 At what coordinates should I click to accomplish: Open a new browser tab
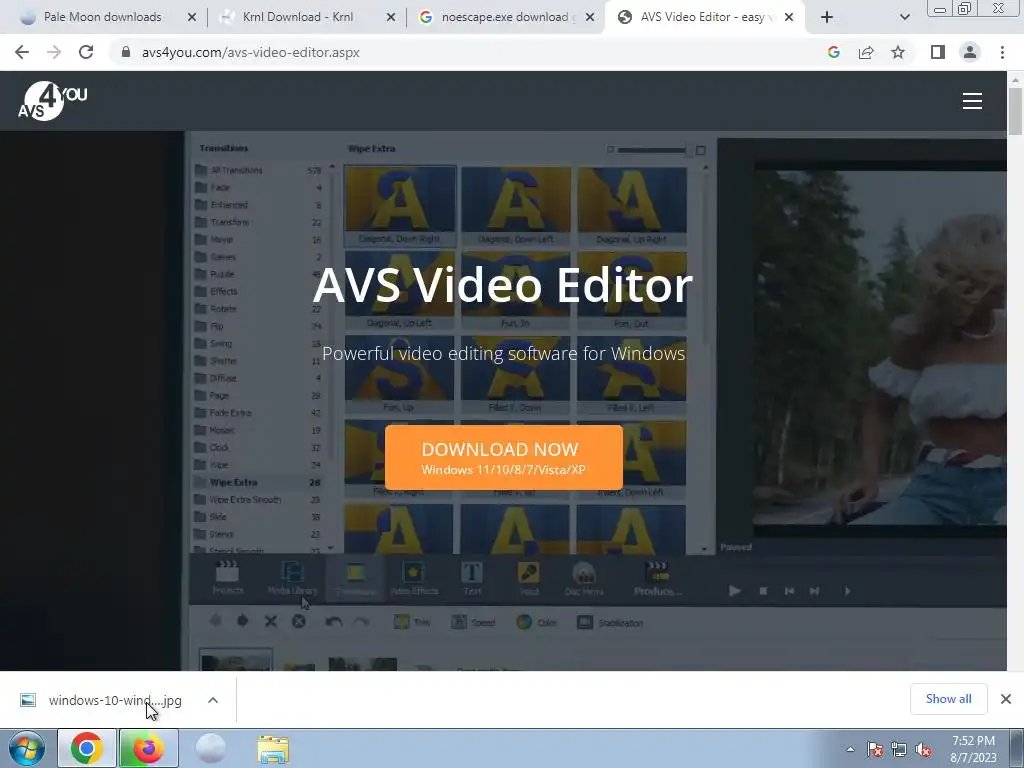tap(827, 18)
